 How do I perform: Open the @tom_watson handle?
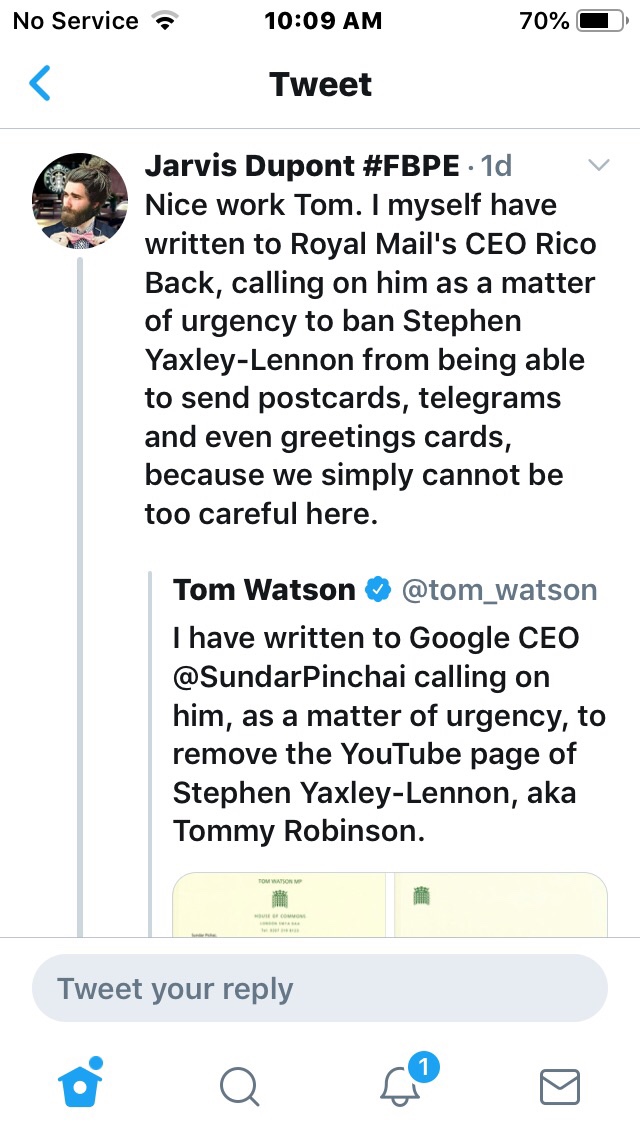pyautogui.click(x=499, y=590)
